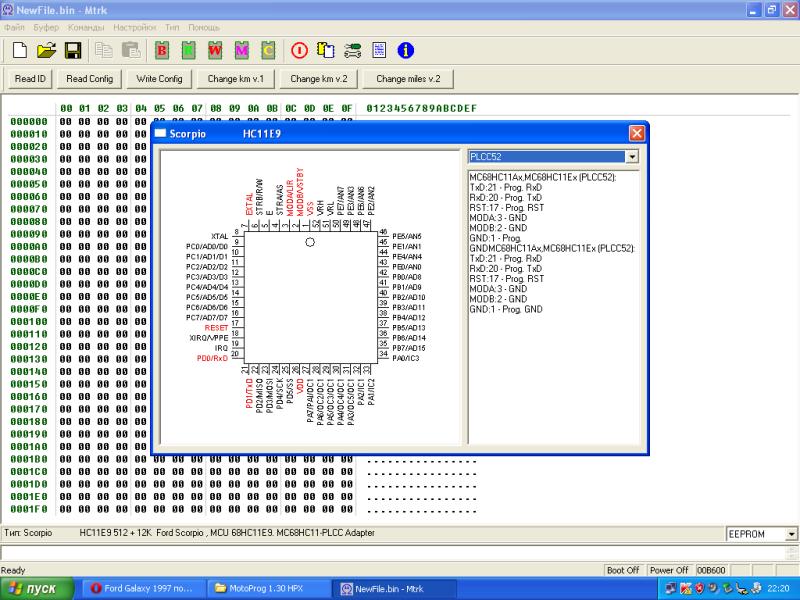Click the red W chip icon

[215, 50]
